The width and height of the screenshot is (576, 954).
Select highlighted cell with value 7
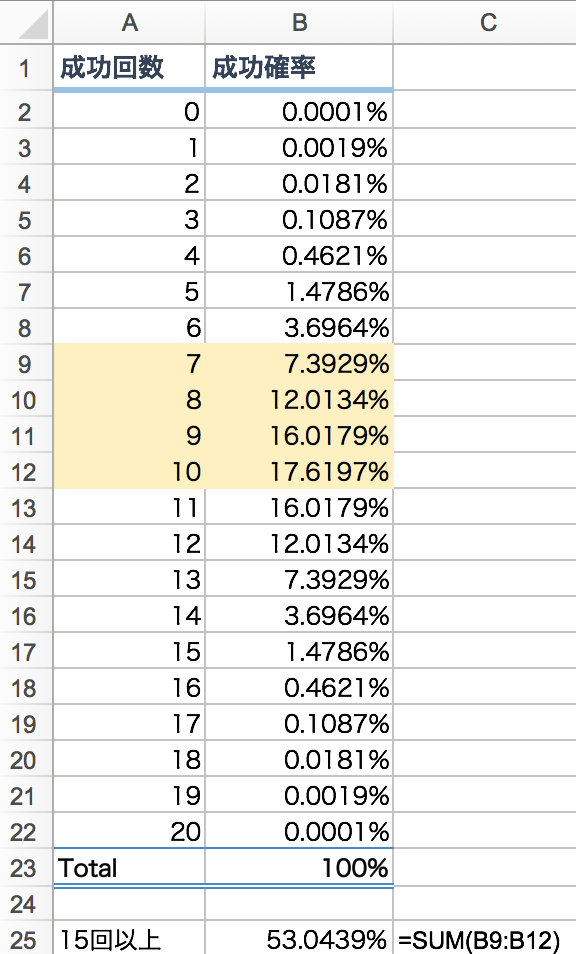129,364
